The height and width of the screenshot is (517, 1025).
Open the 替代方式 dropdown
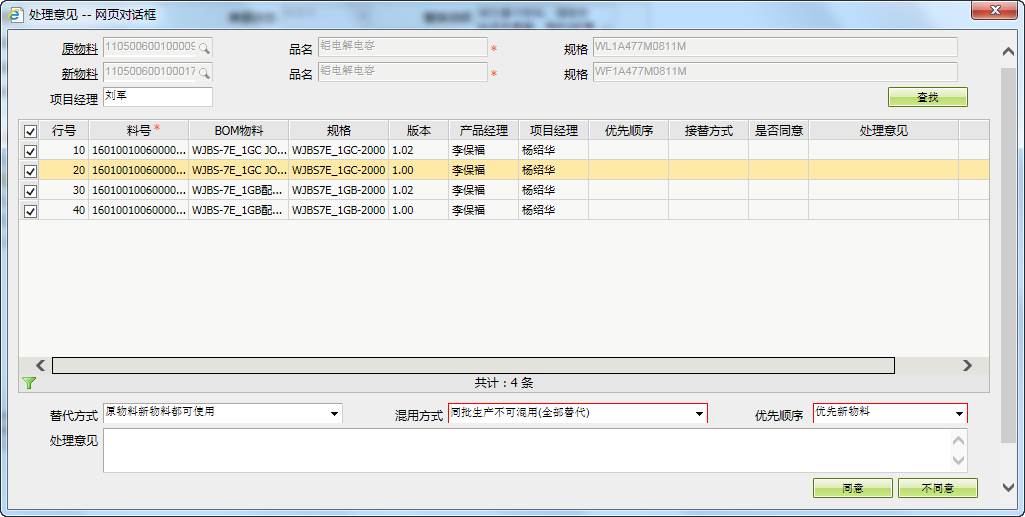333,413
